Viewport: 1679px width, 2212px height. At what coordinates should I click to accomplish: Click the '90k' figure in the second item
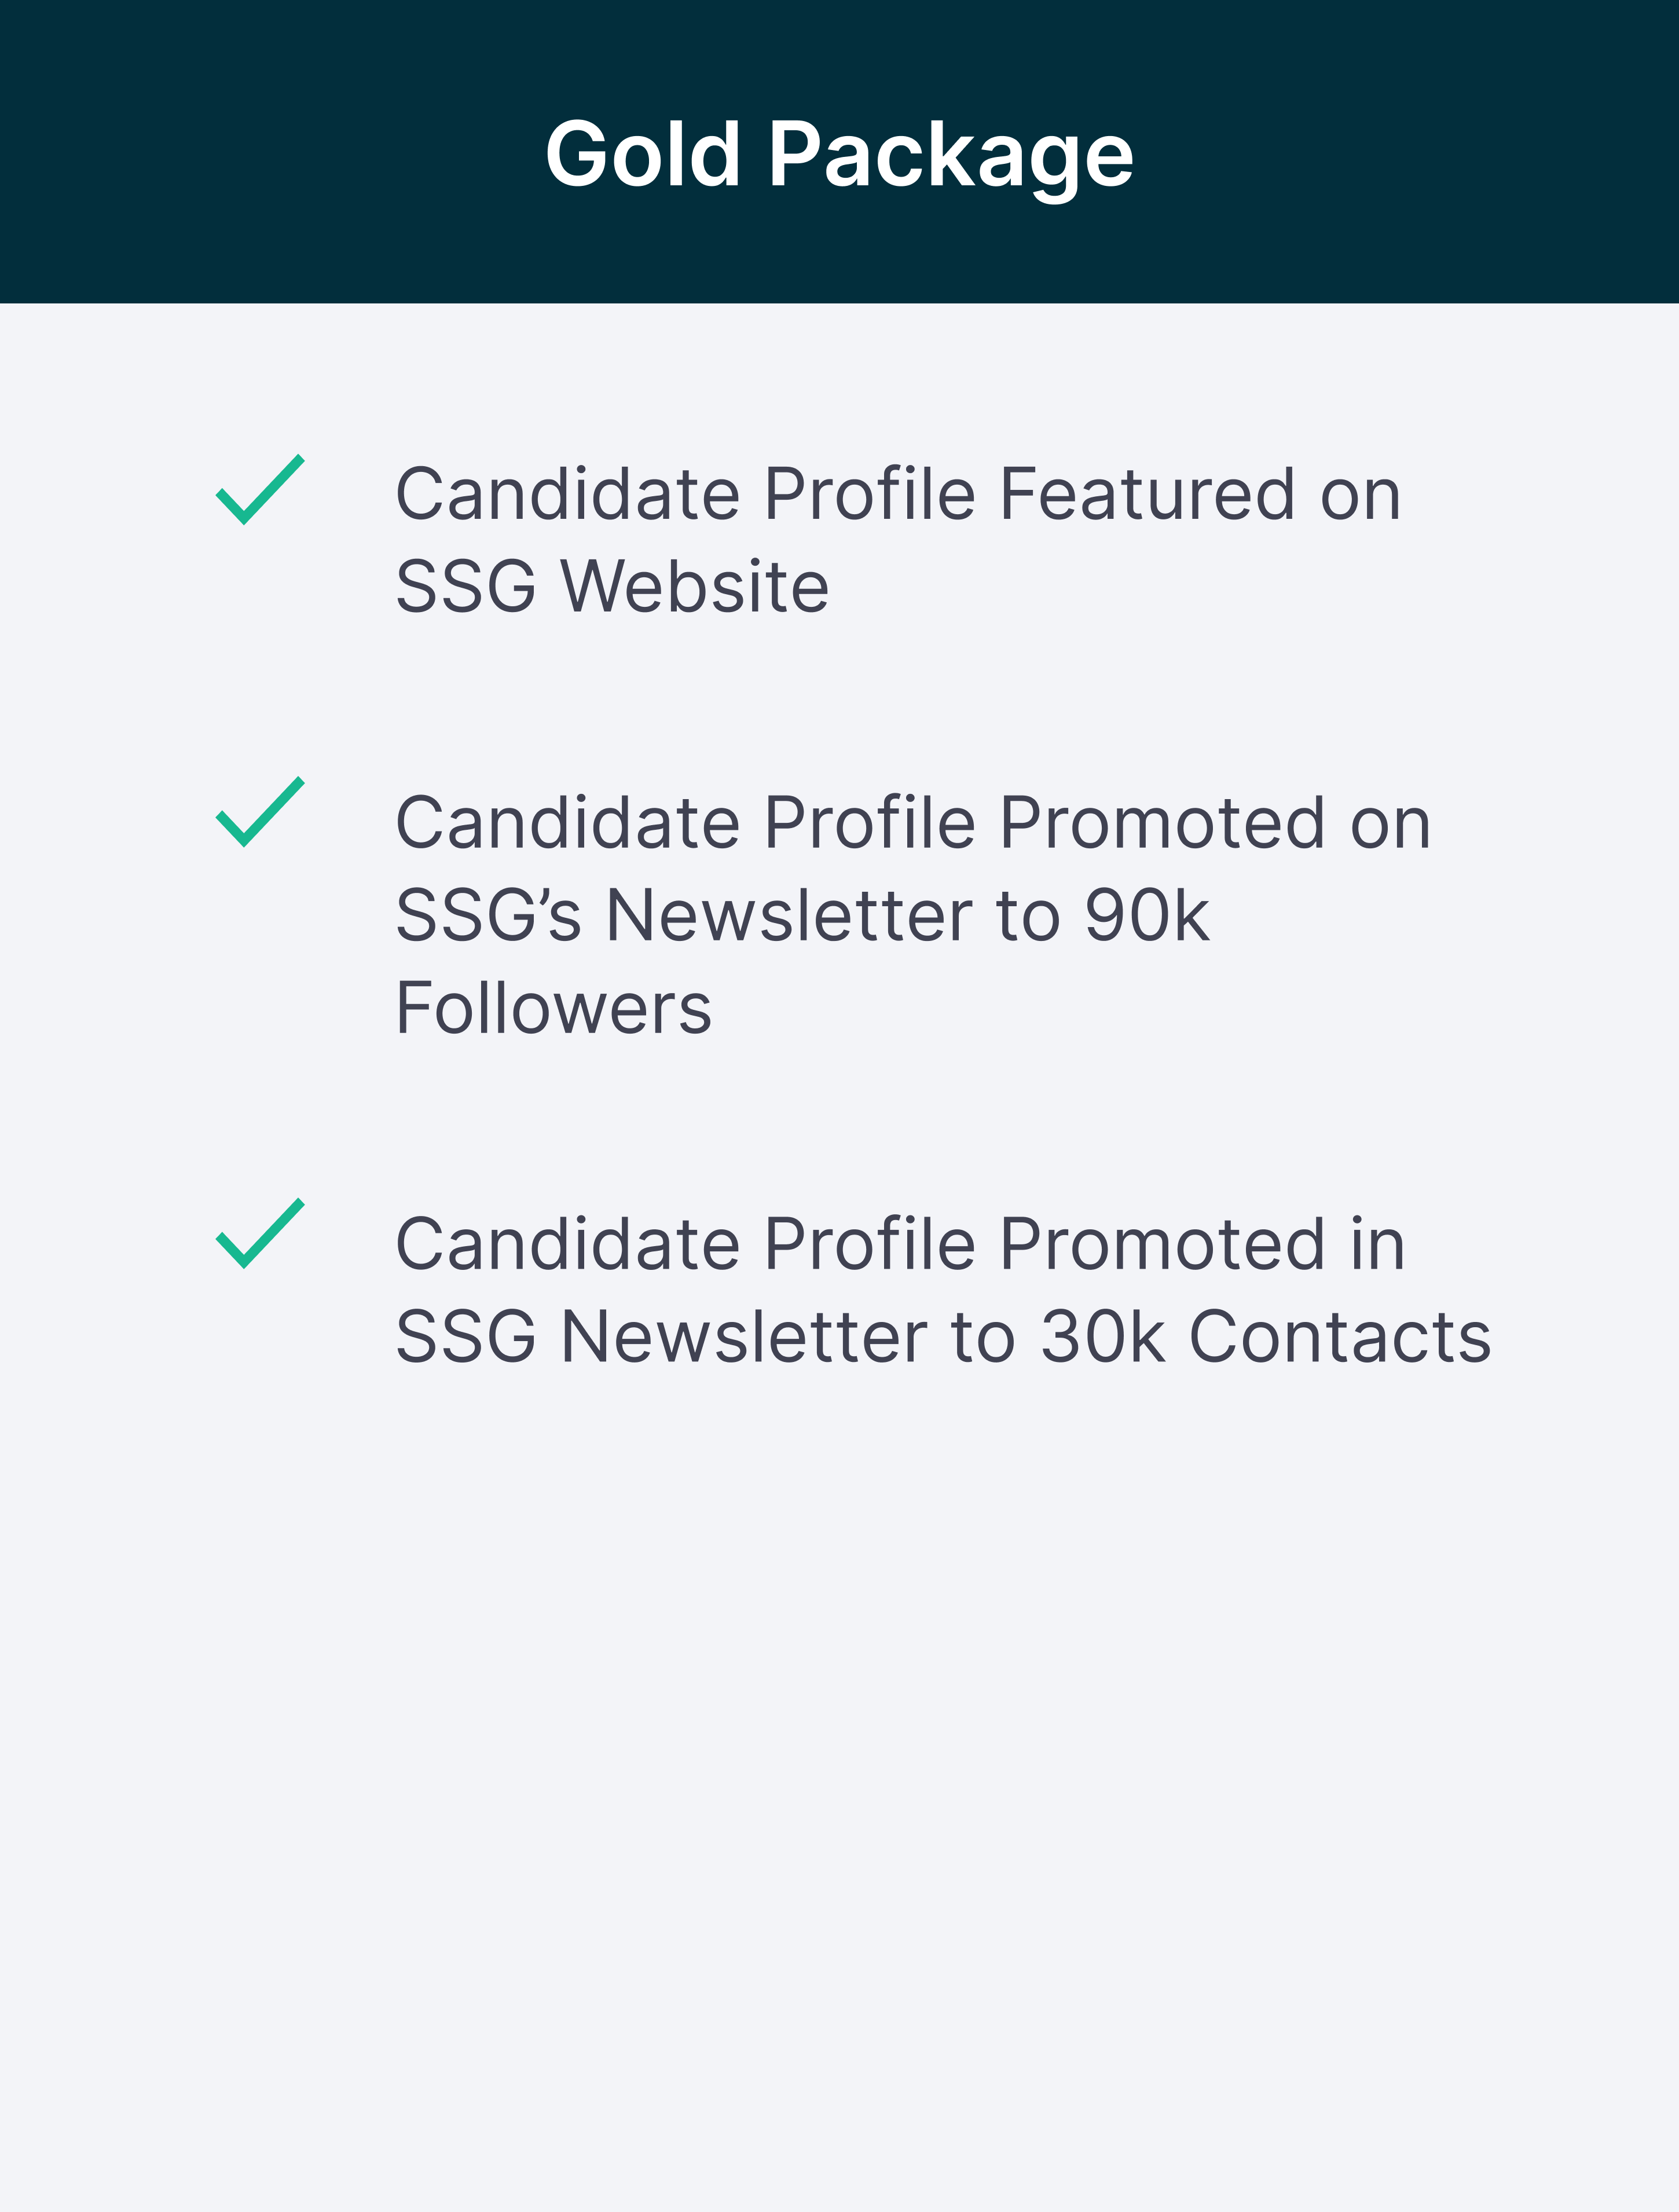coord(1148,915)
